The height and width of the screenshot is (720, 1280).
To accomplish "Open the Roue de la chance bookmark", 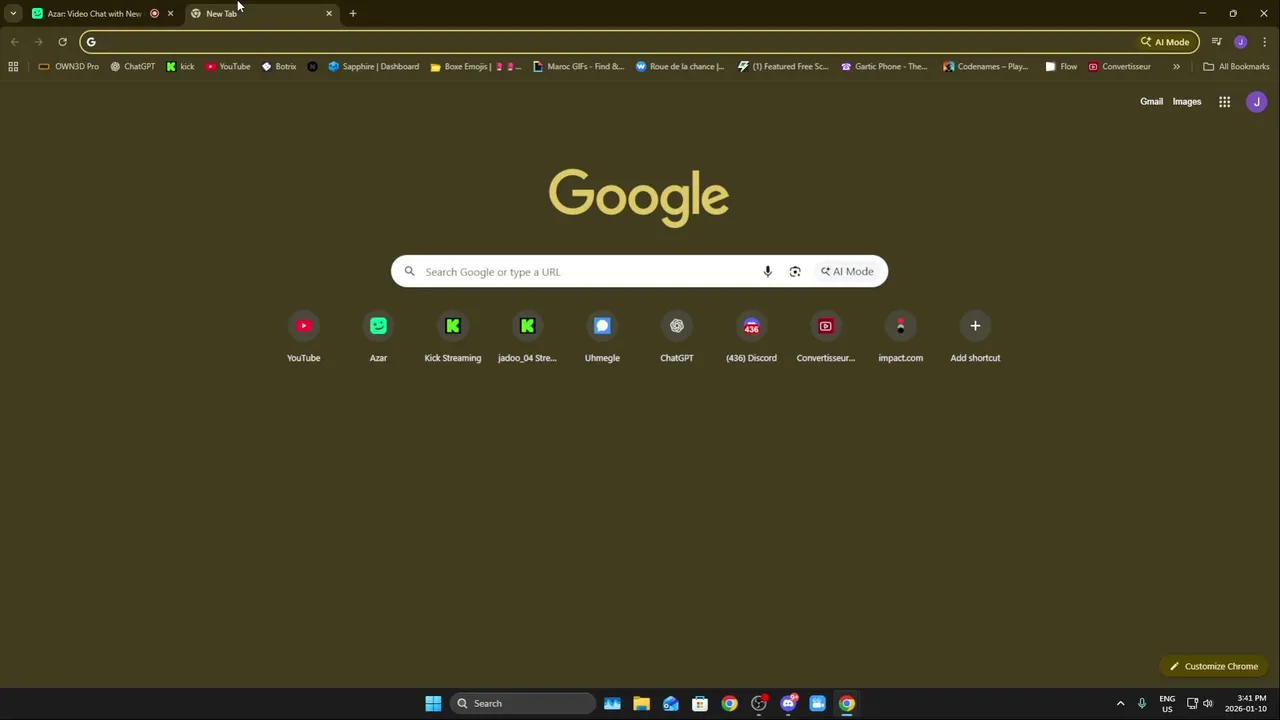I will click(680, 67).
